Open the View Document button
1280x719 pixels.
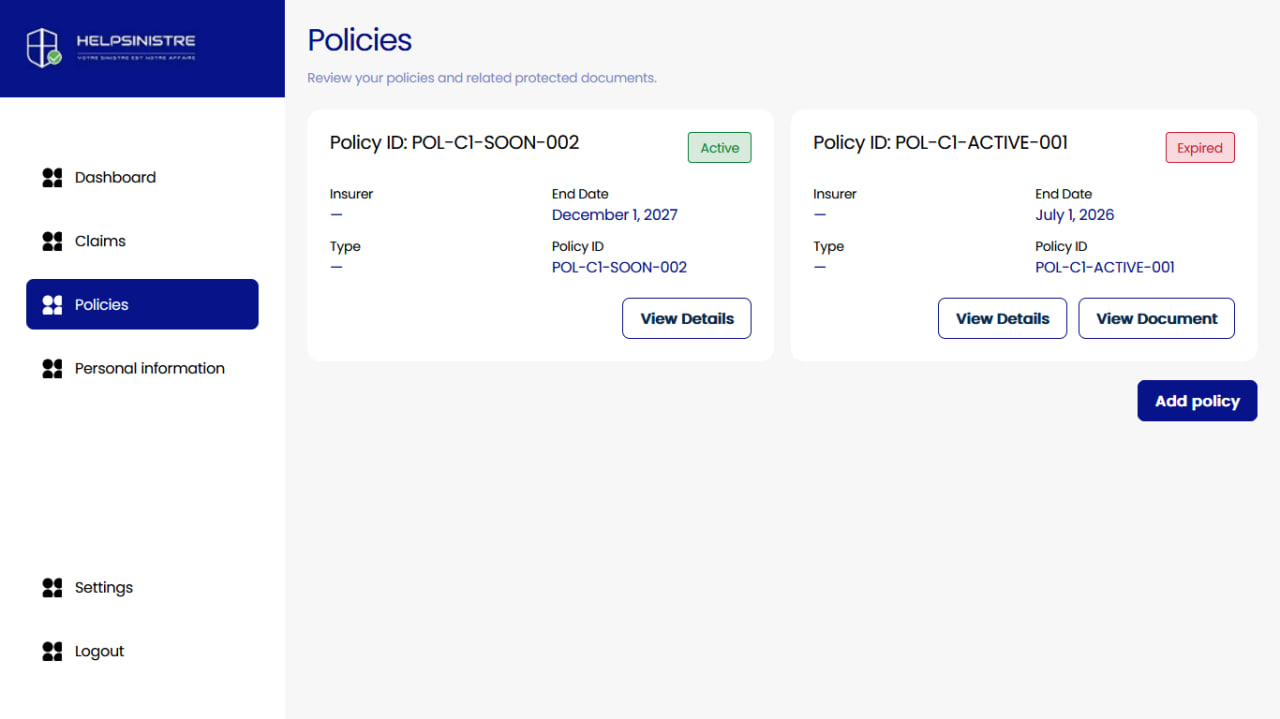[1156, 318]
